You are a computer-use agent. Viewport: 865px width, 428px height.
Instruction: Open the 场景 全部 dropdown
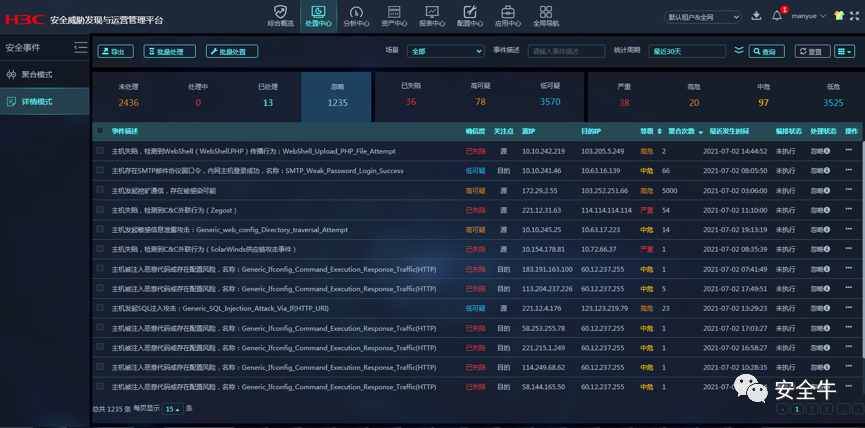(446, 51)
